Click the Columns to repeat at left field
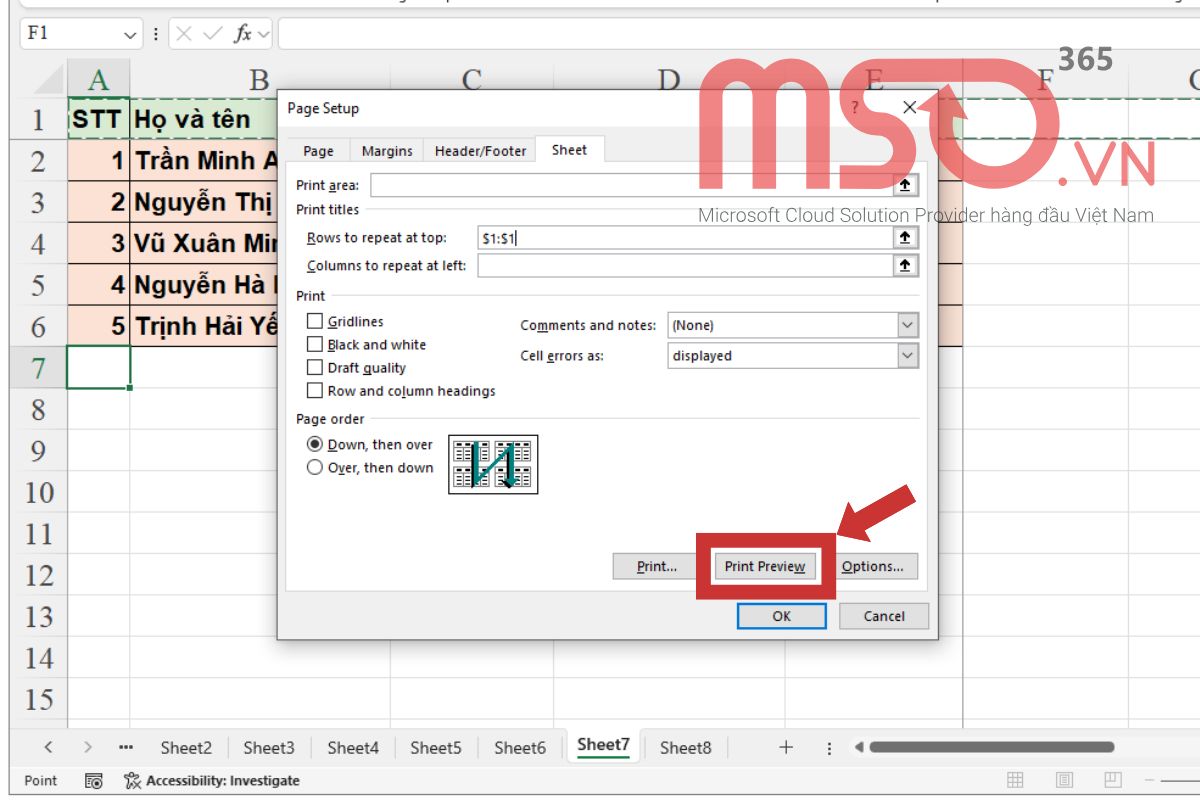Image resolution: width=1200 pixels, height=800 pixels. tap(685, 266)
